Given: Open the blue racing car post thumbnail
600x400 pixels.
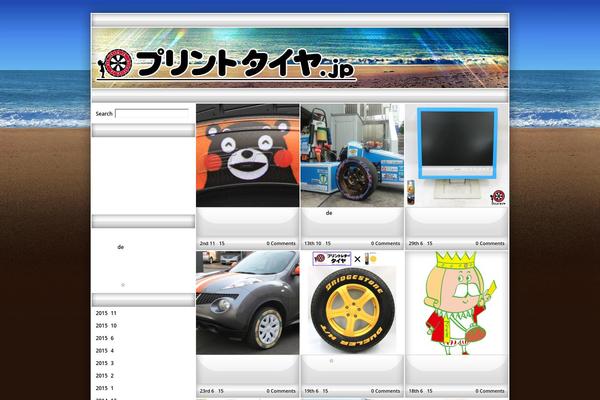Looking at the screenshot, I should [352, 155].
